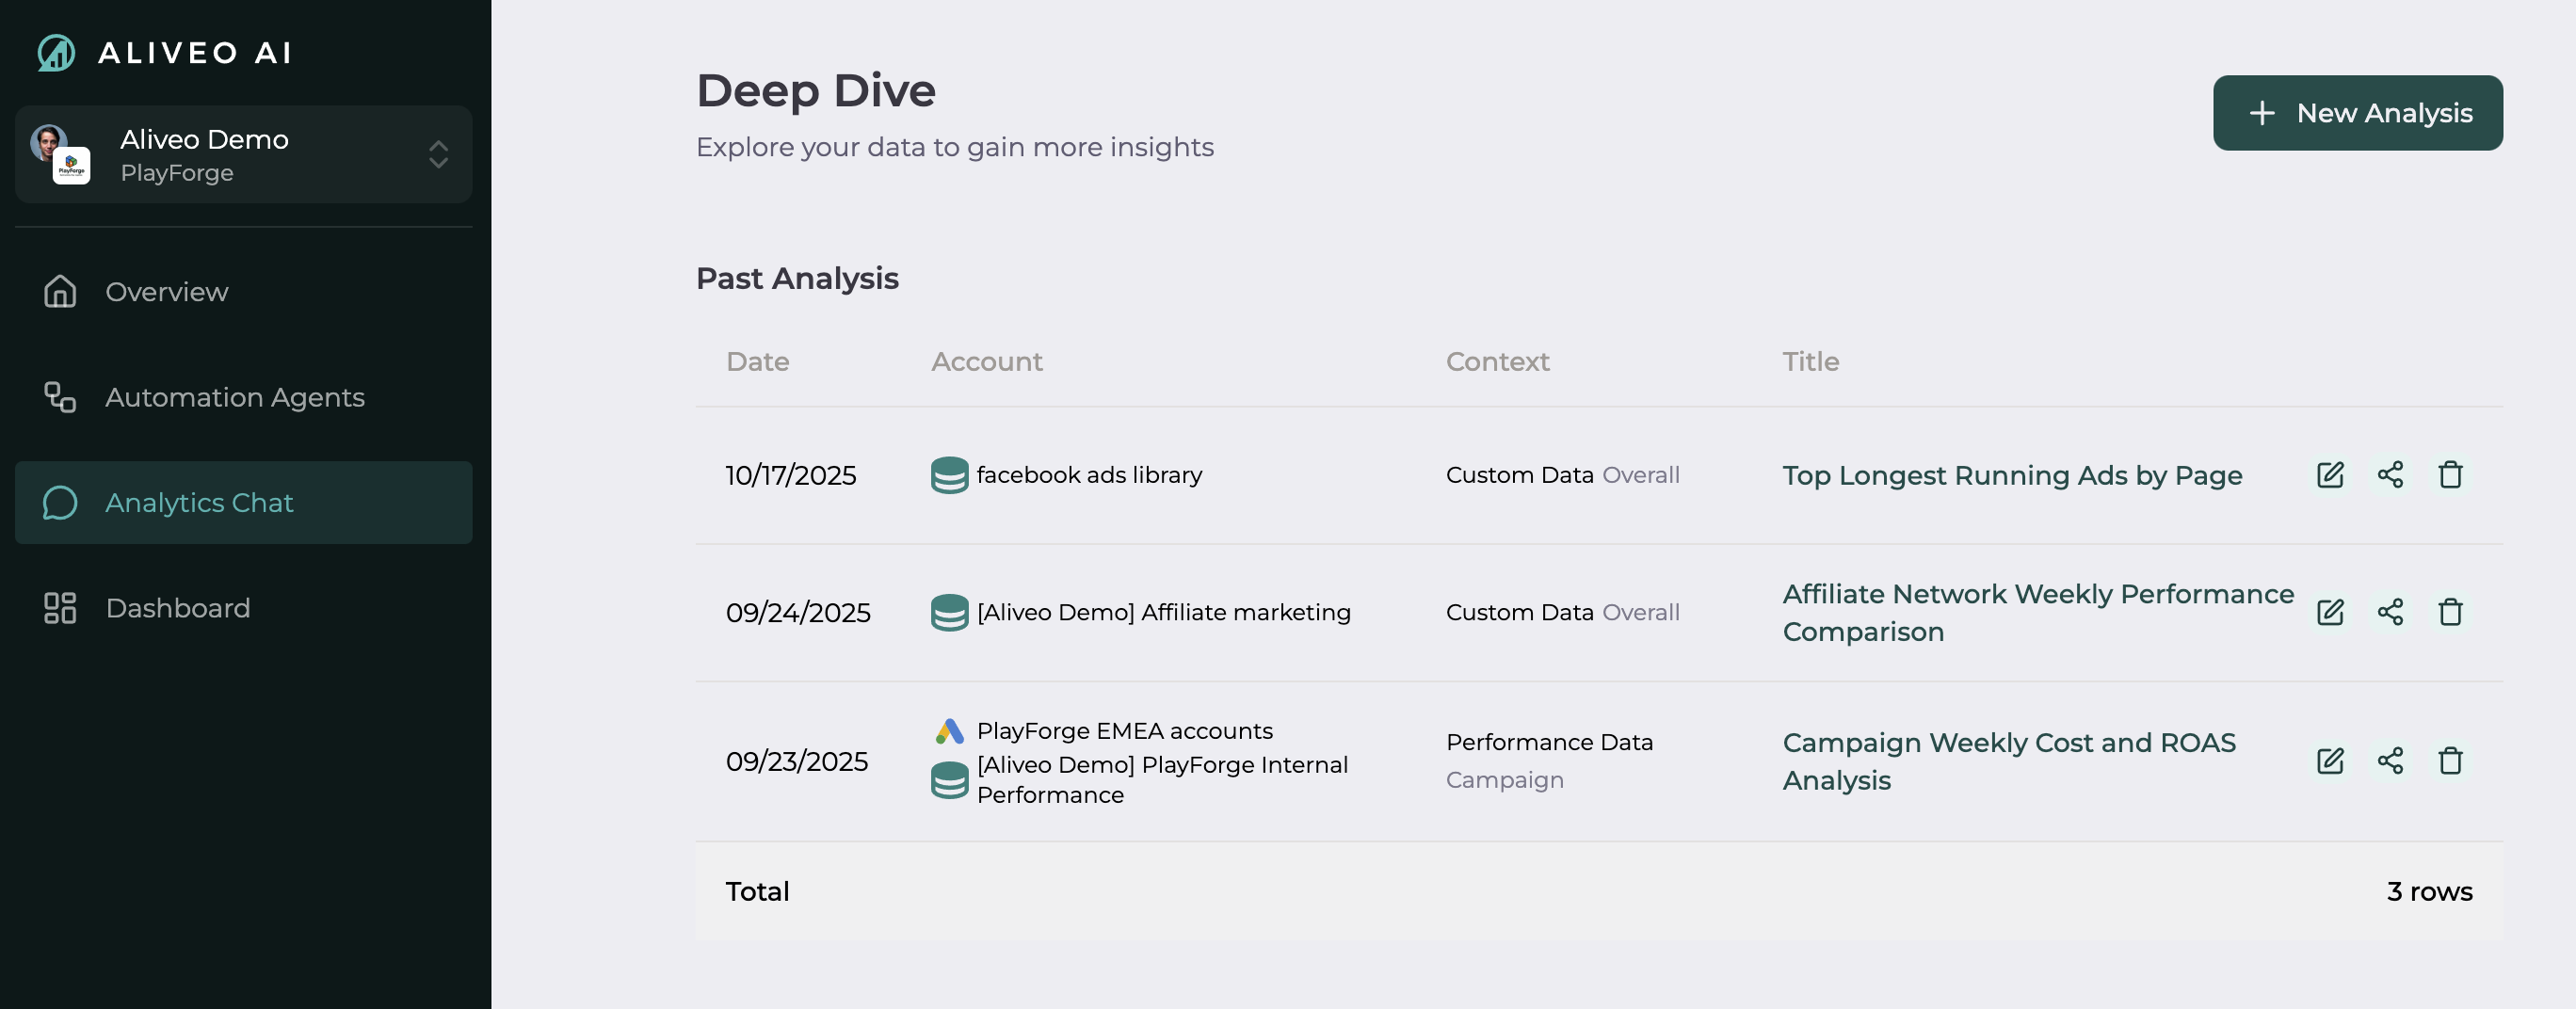Share the Affiliate Network Weekly Performance analysis
This screenshot has width=2576, height=1009.
[2389, 612]
